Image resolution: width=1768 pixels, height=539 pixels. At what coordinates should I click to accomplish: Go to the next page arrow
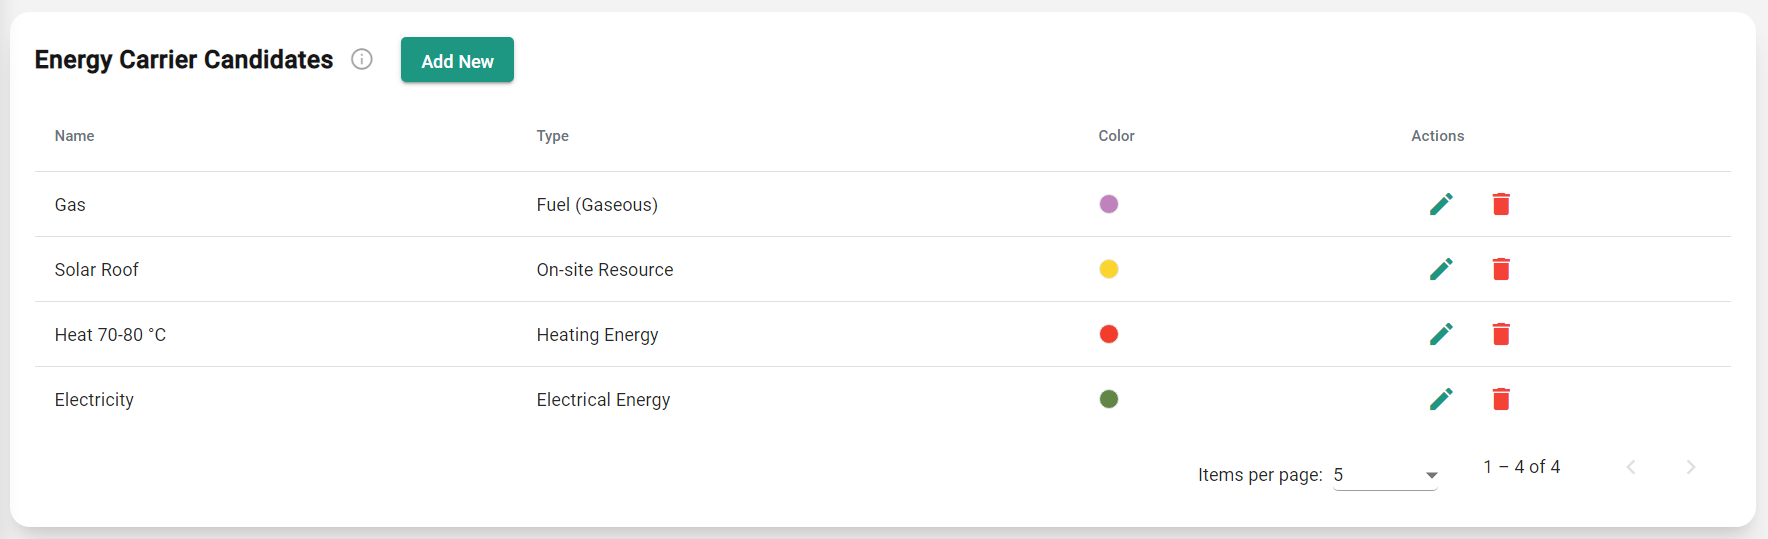click(1691, 467)
